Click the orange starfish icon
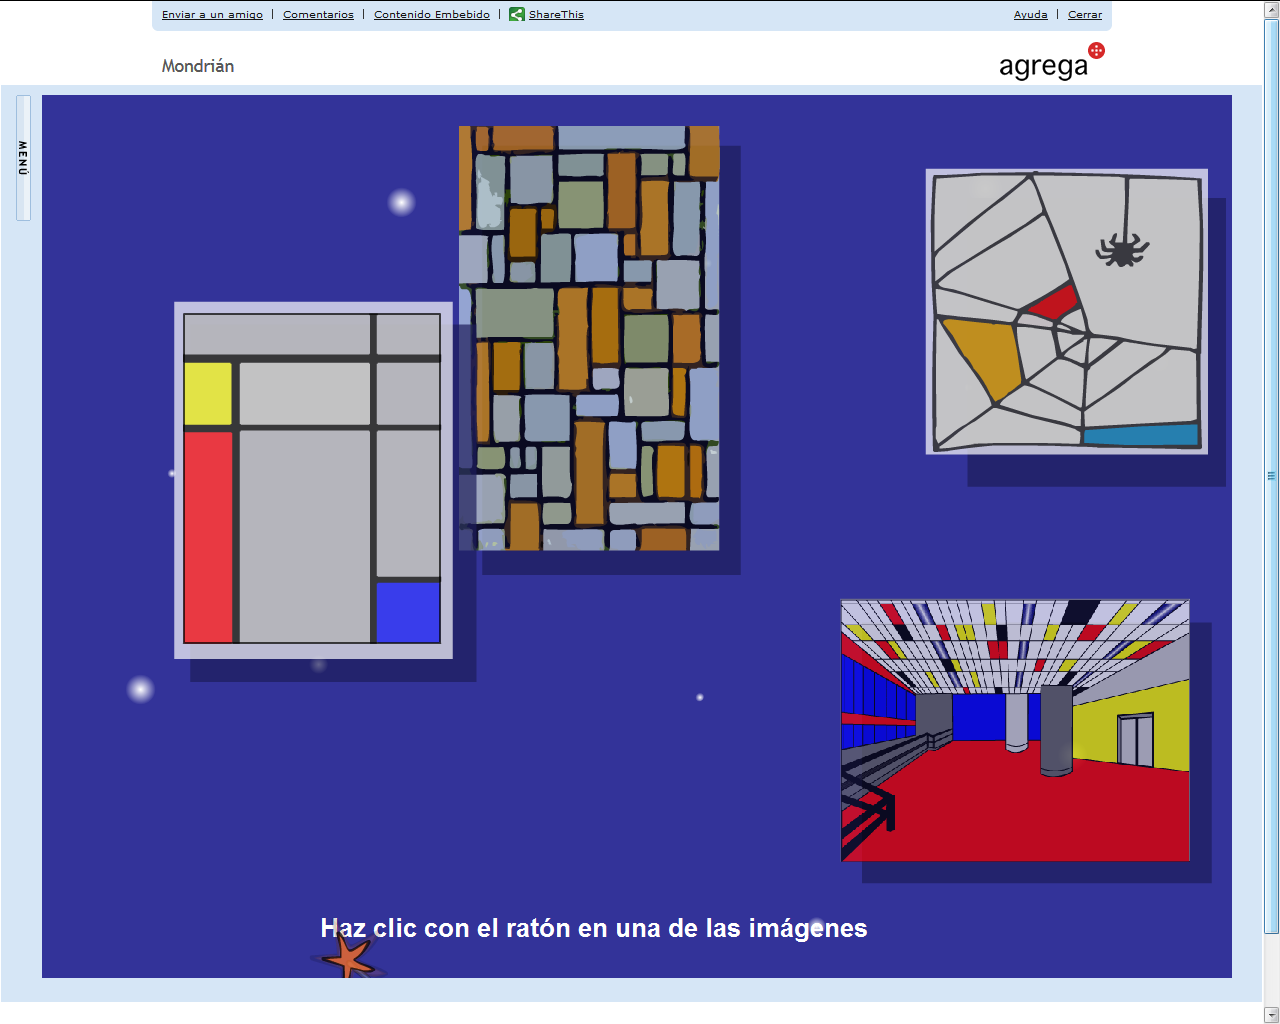Image resolution: width=1280 pixels, height=1024 pixels. (347, 956)
